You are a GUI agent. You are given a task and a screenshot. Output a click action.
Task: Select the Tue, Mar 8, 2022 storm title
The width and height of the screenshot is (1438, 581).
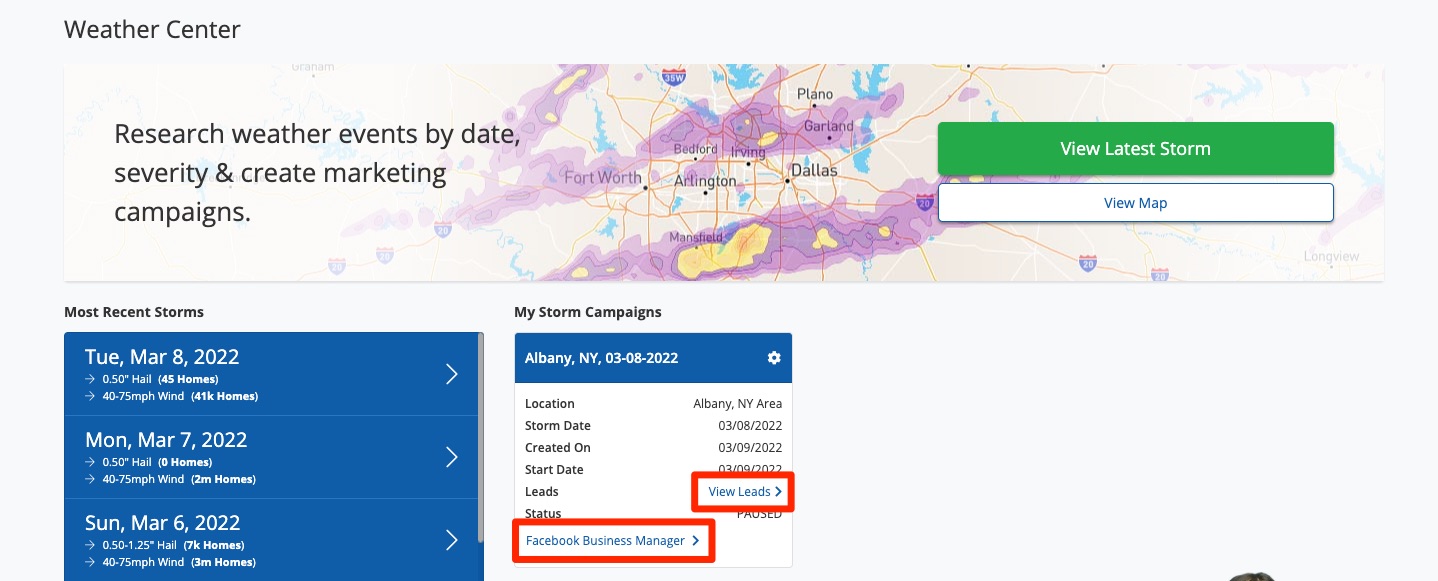(162, 357)
